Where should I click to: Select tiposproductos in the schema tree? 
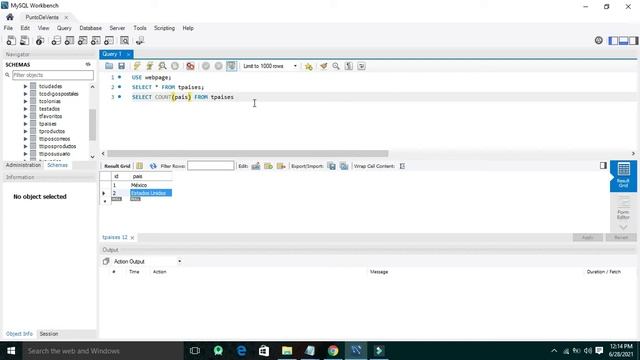coord(58,146)
